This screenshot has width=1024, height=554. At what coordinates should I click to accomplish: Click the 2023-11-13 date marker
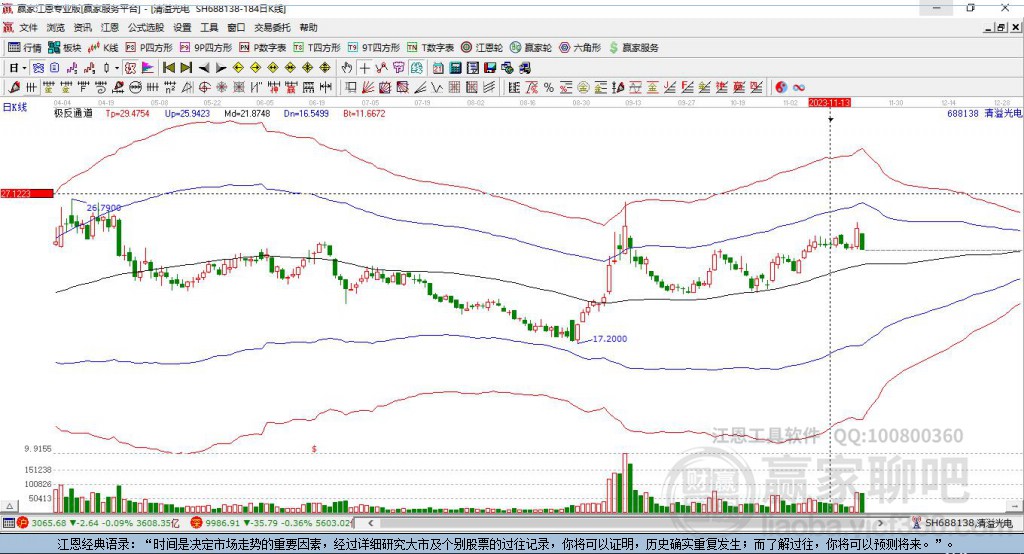point(829,103)
